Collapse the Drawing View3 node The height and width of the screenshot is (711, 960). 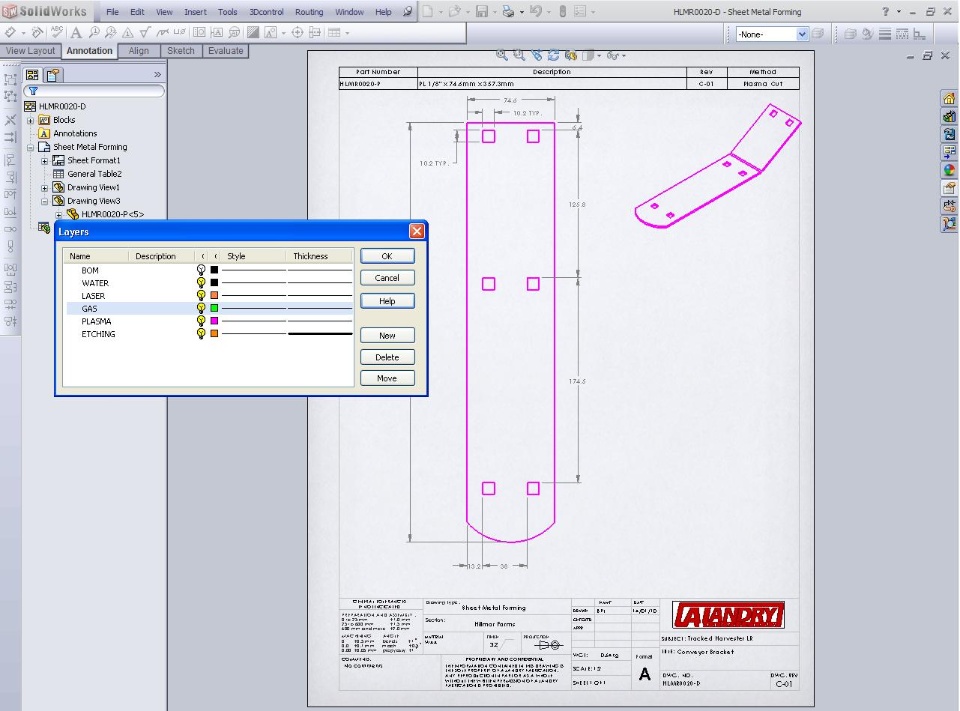(45, 201)
